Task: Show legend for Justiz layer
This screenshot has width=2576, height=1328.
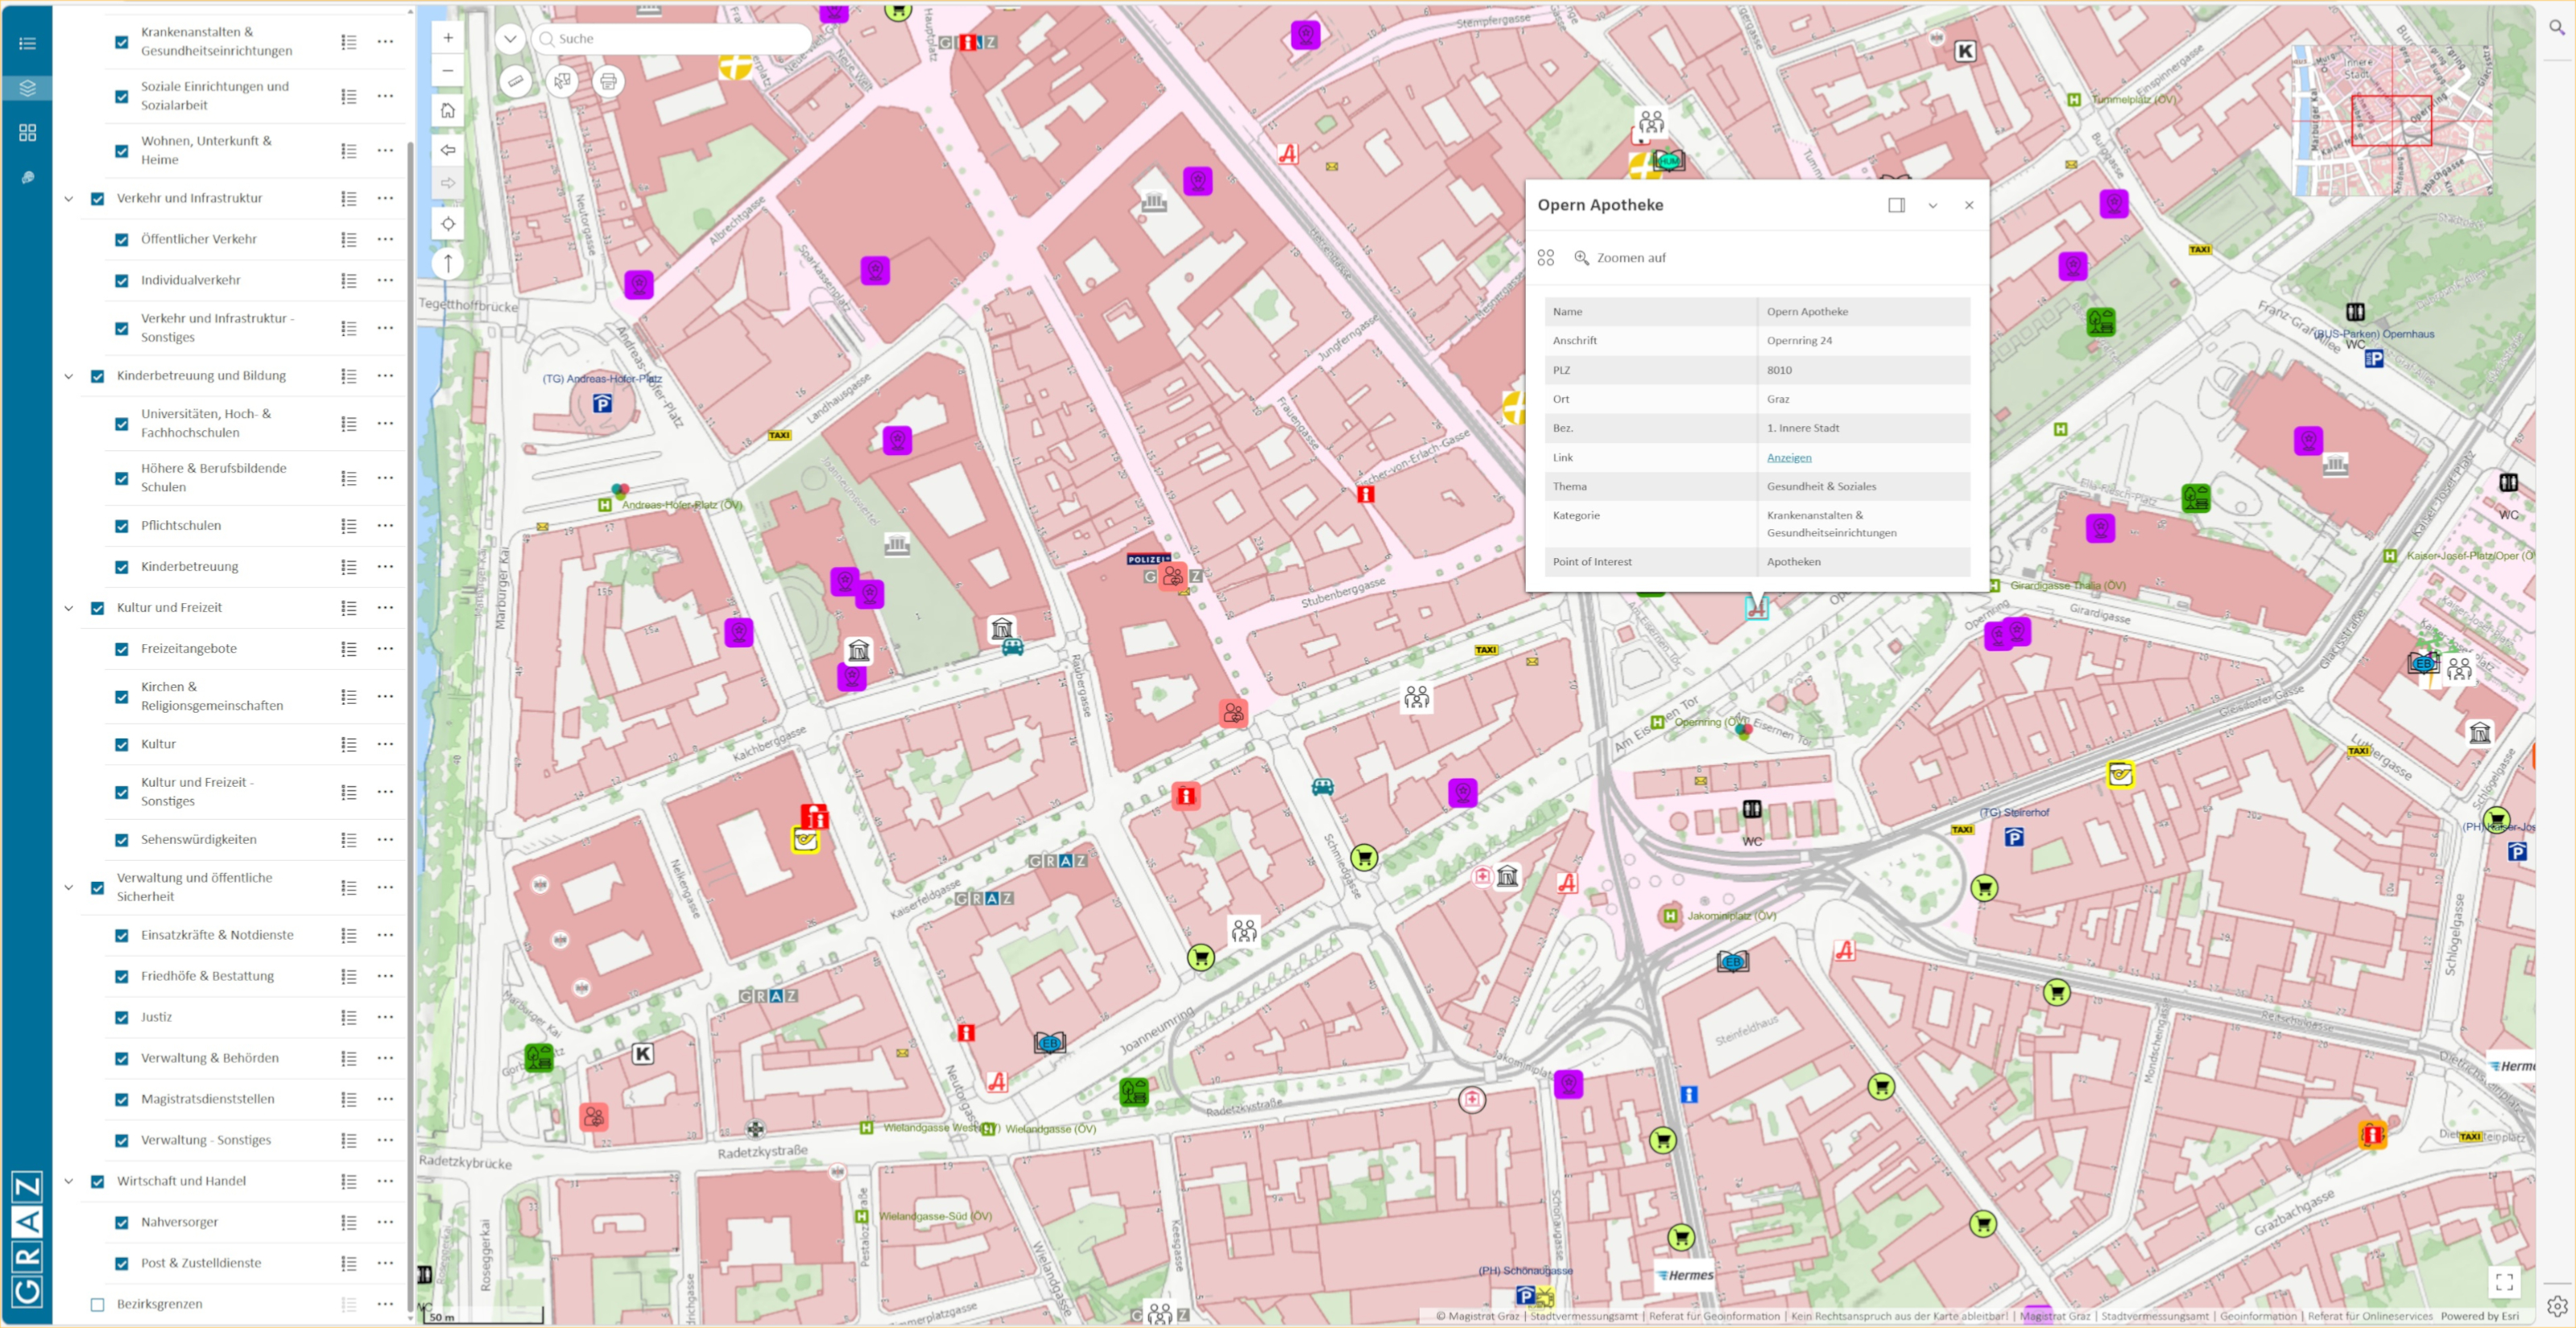Action: 349,1018
